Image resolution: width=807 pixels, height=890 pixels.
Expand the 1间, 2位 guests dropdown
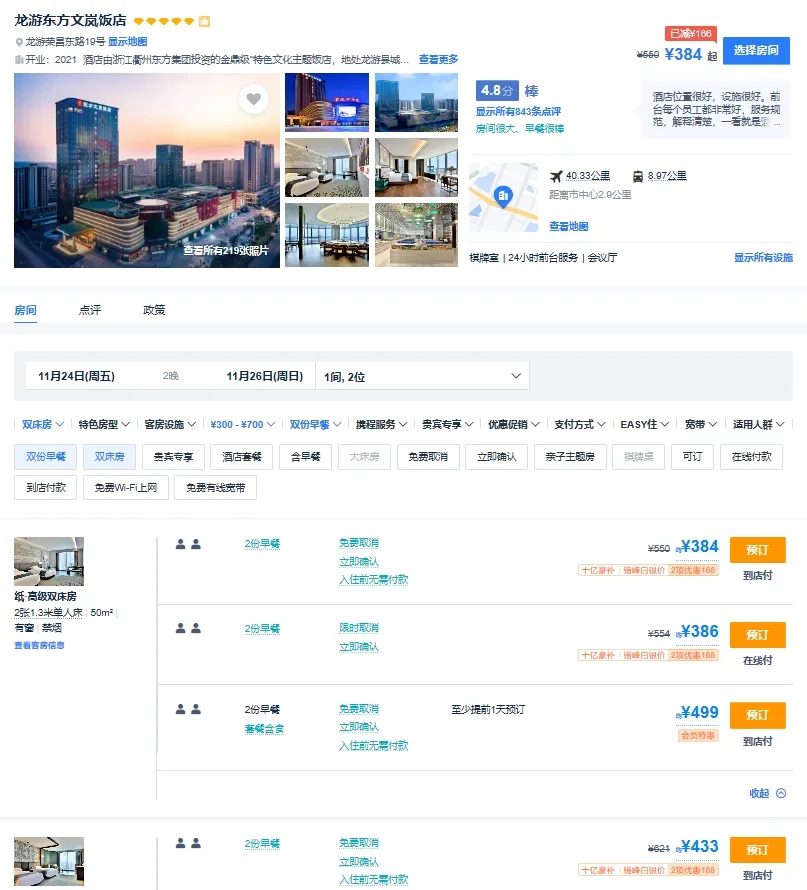pos(422,376)
